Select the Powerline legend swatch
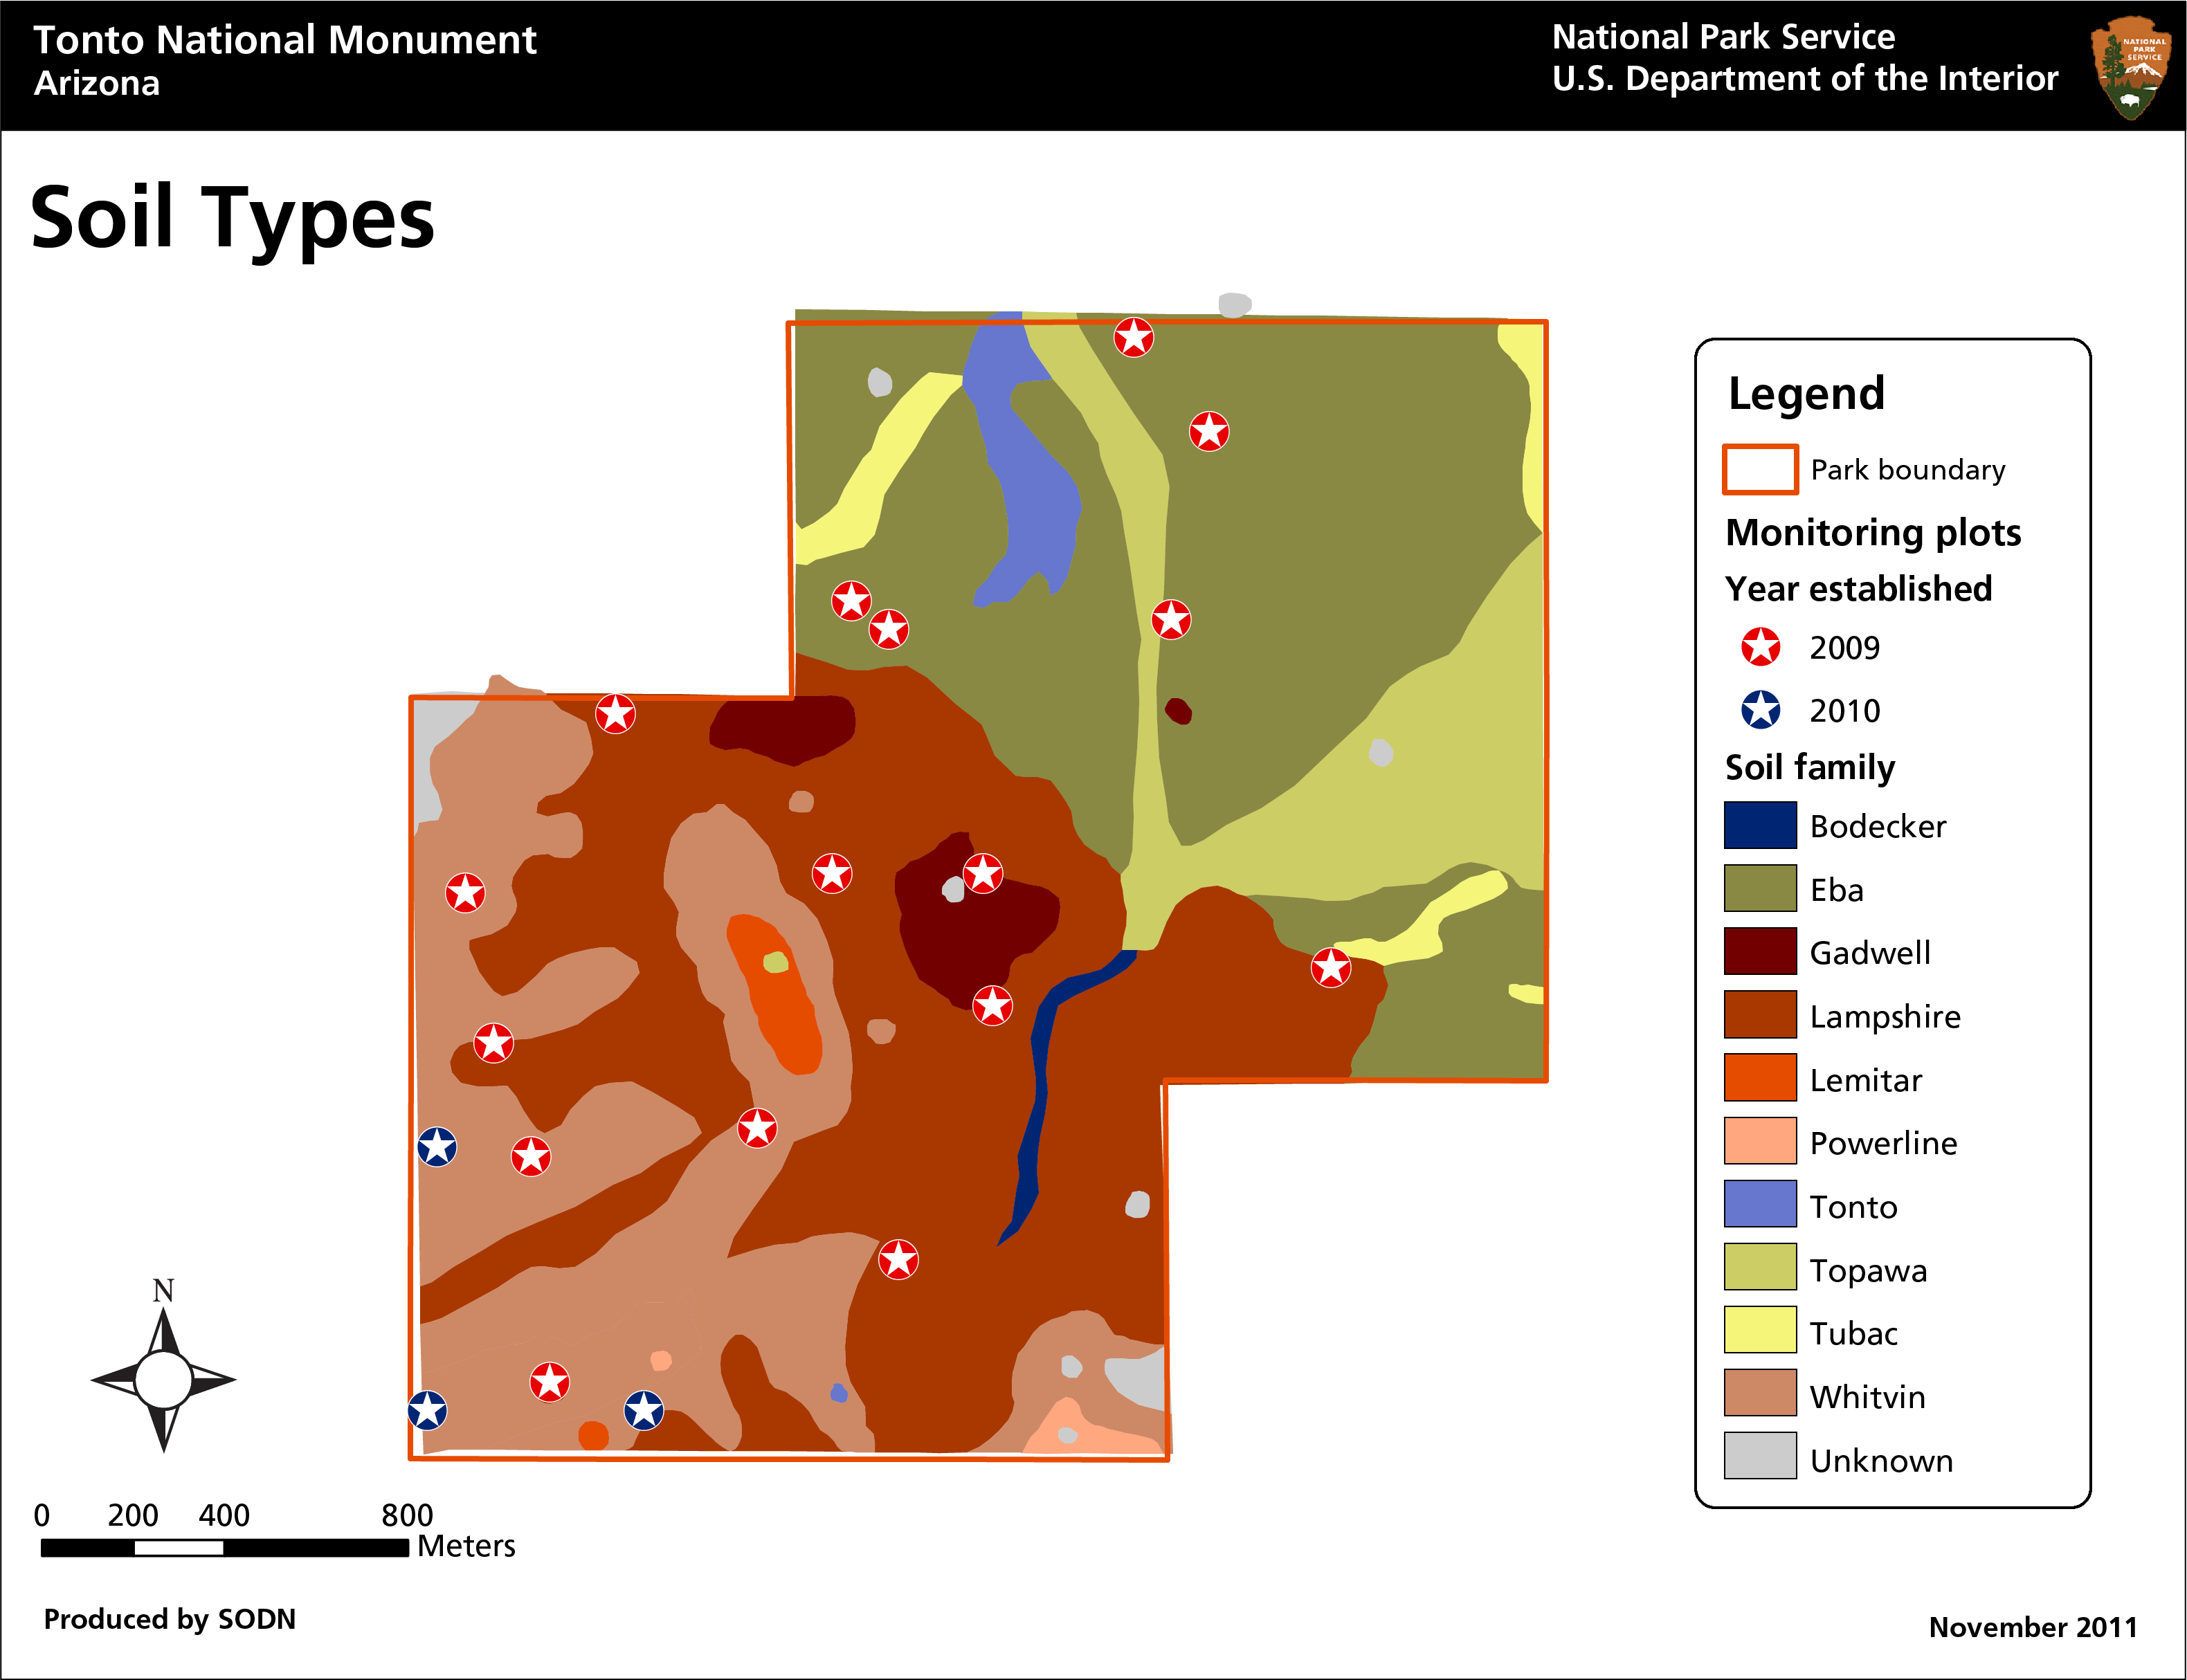 [x=1760, y=1142]
